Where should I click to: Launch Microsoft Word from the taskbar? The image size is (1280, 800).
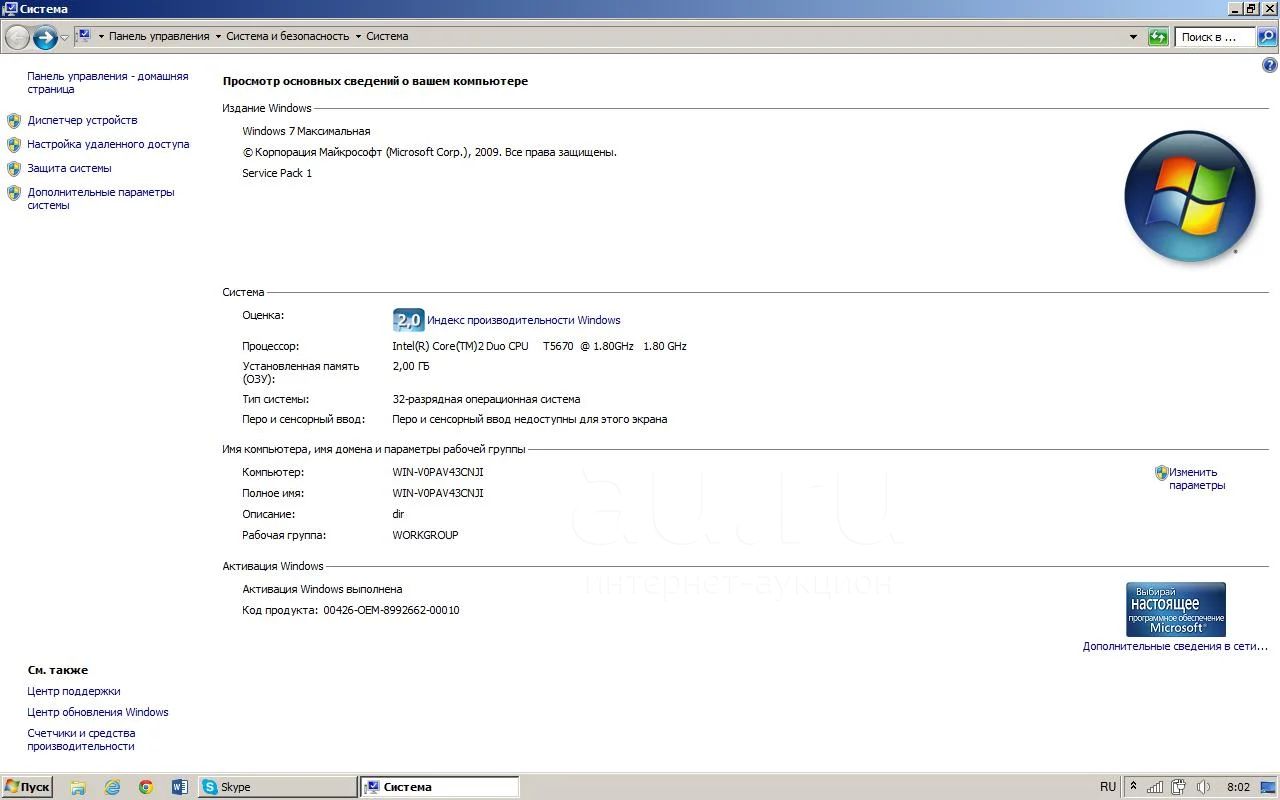pyautogui.click(x=180, y=787)
